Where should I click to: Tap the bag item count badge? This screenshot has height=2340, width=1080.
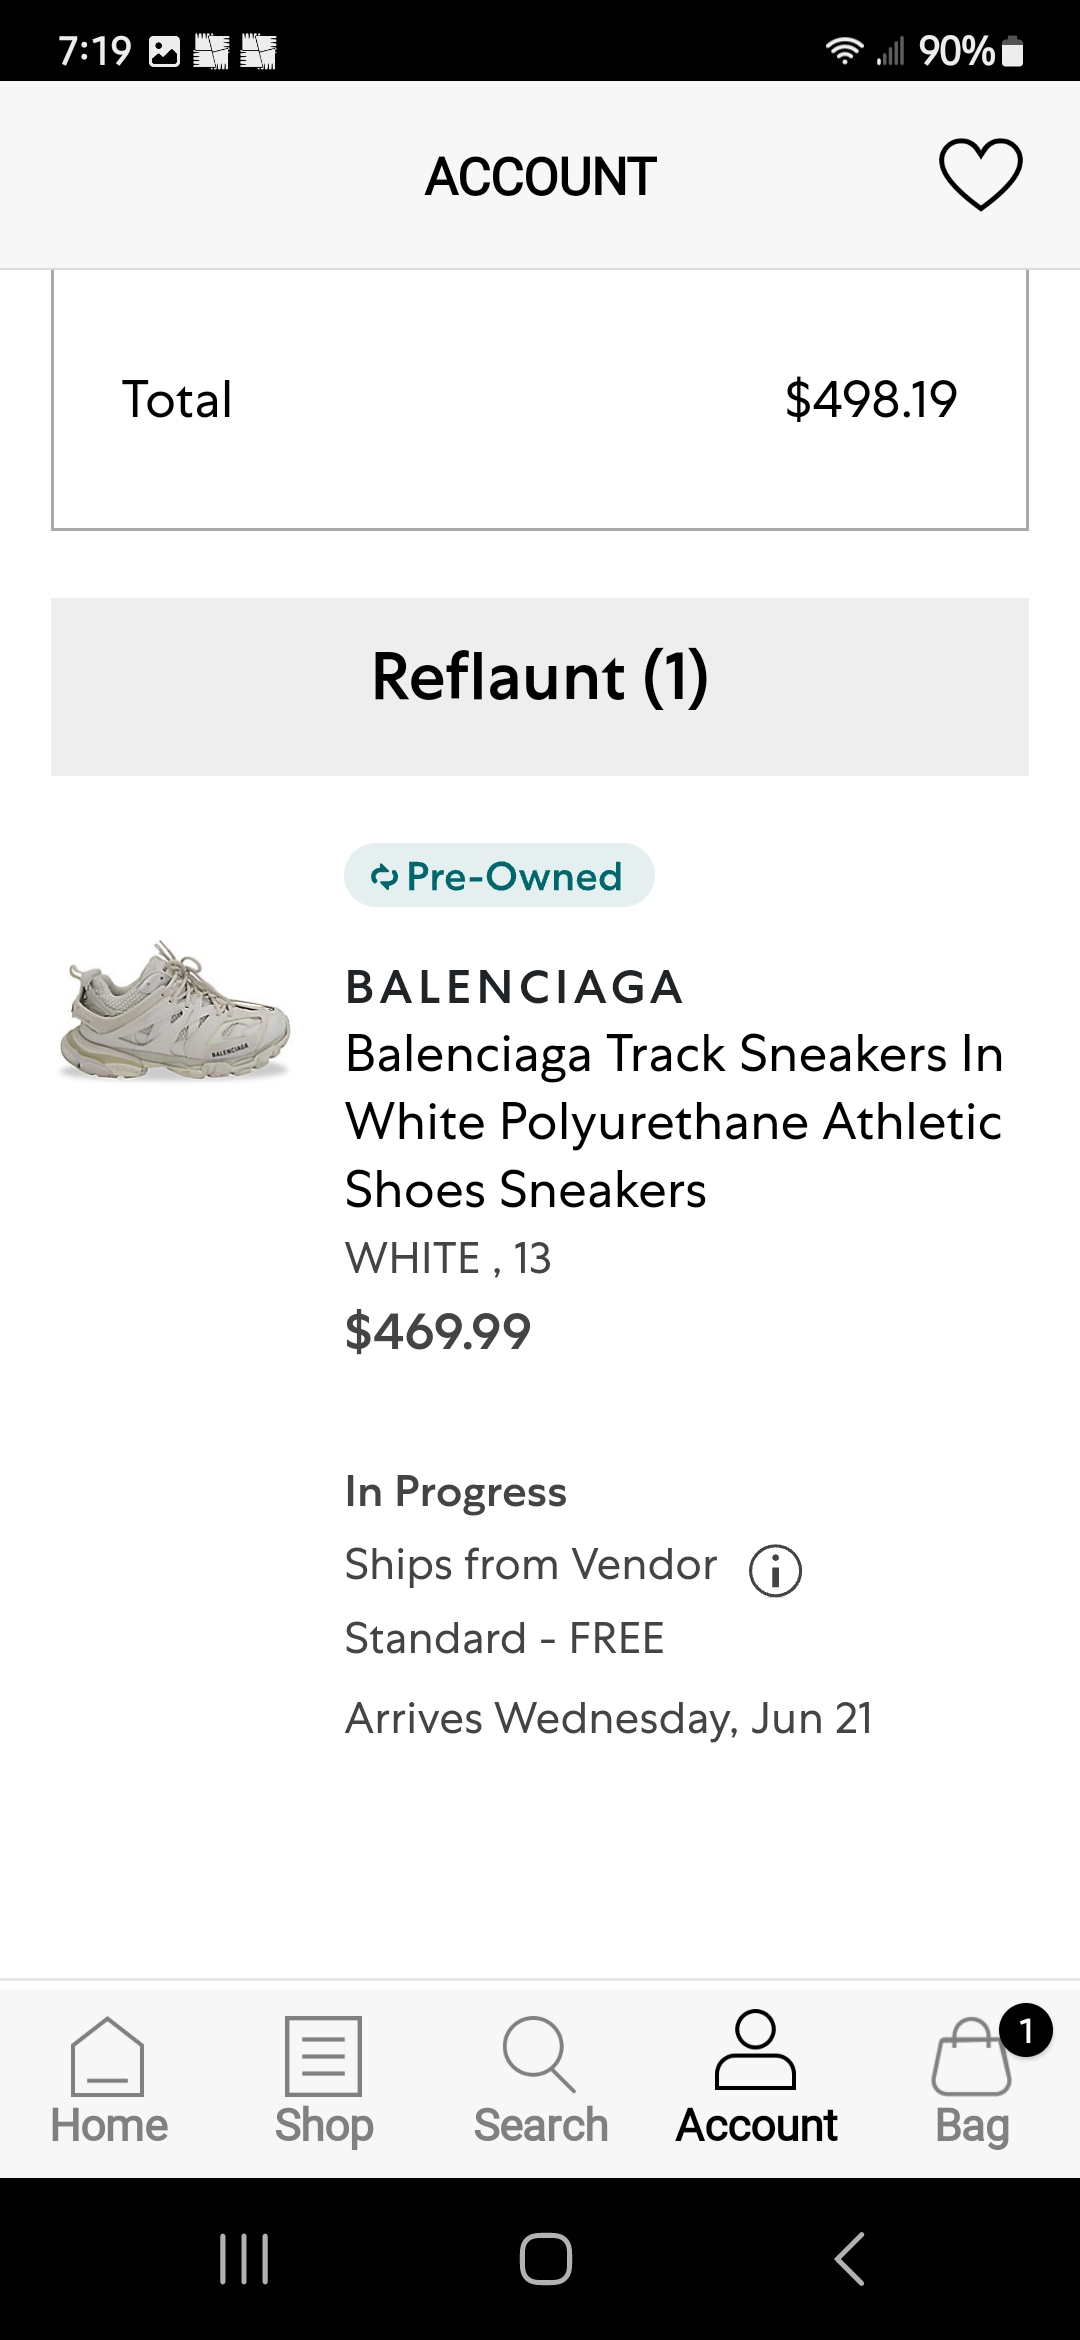click(x=1025, y=2031)
